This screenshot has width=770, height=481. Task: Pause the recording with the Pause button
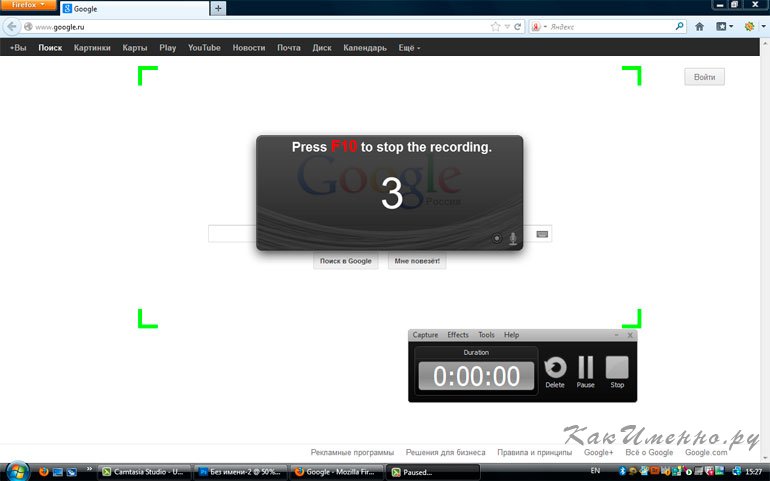pos(585,367)
